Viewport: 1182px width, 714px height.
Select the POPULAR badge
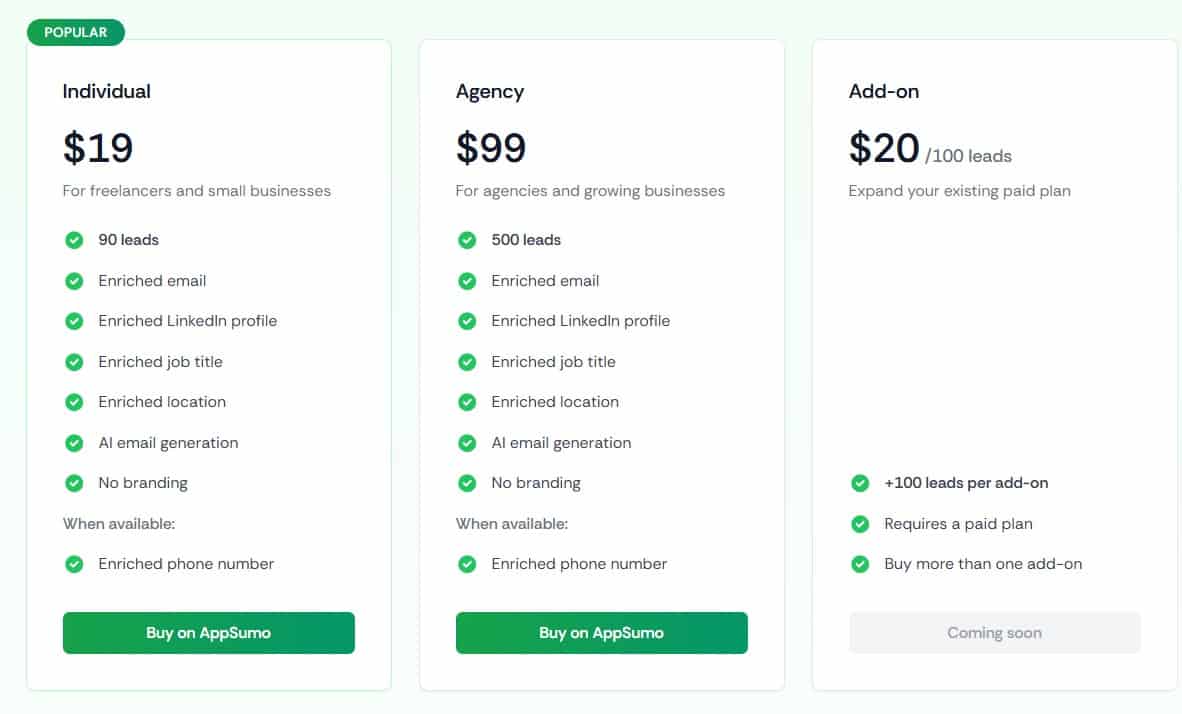(x=76, y=32)
